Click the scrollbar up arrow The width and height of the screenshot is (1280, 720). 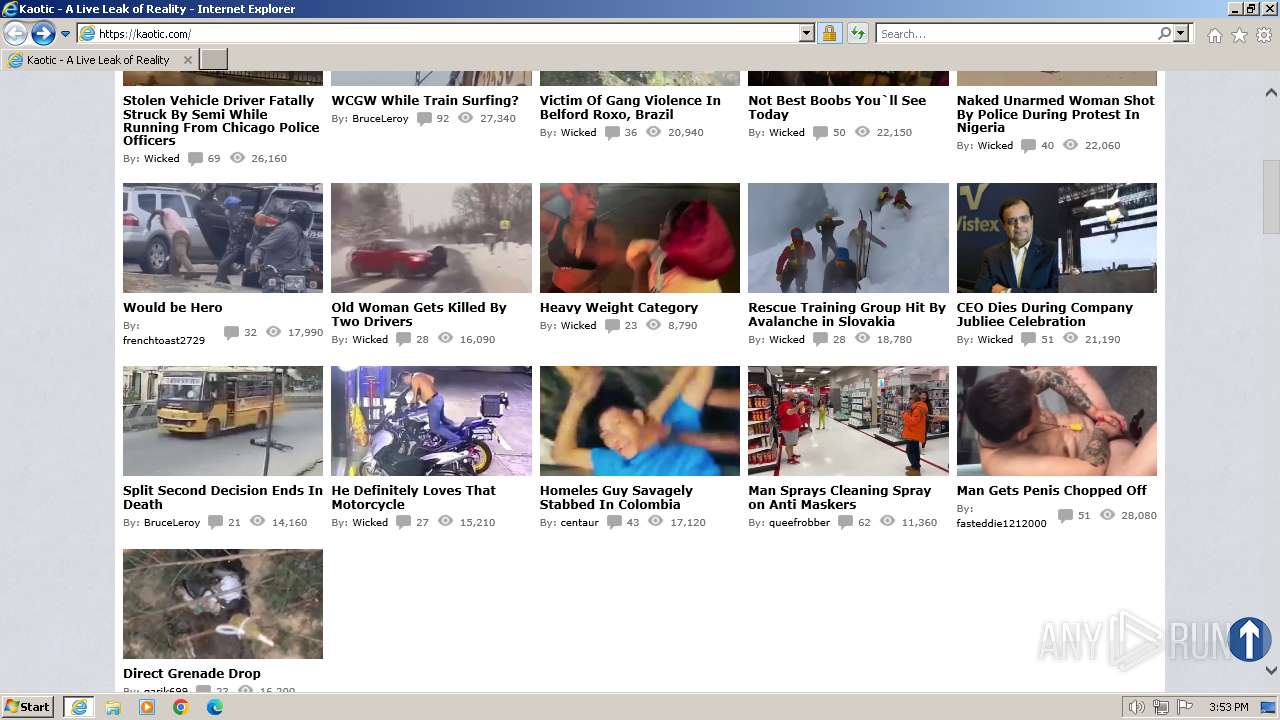click(x=1271, y=93)
